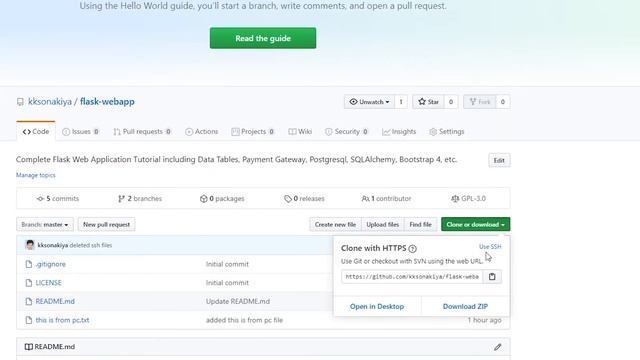Click the Manage topics link

click(x=36, y=175)
